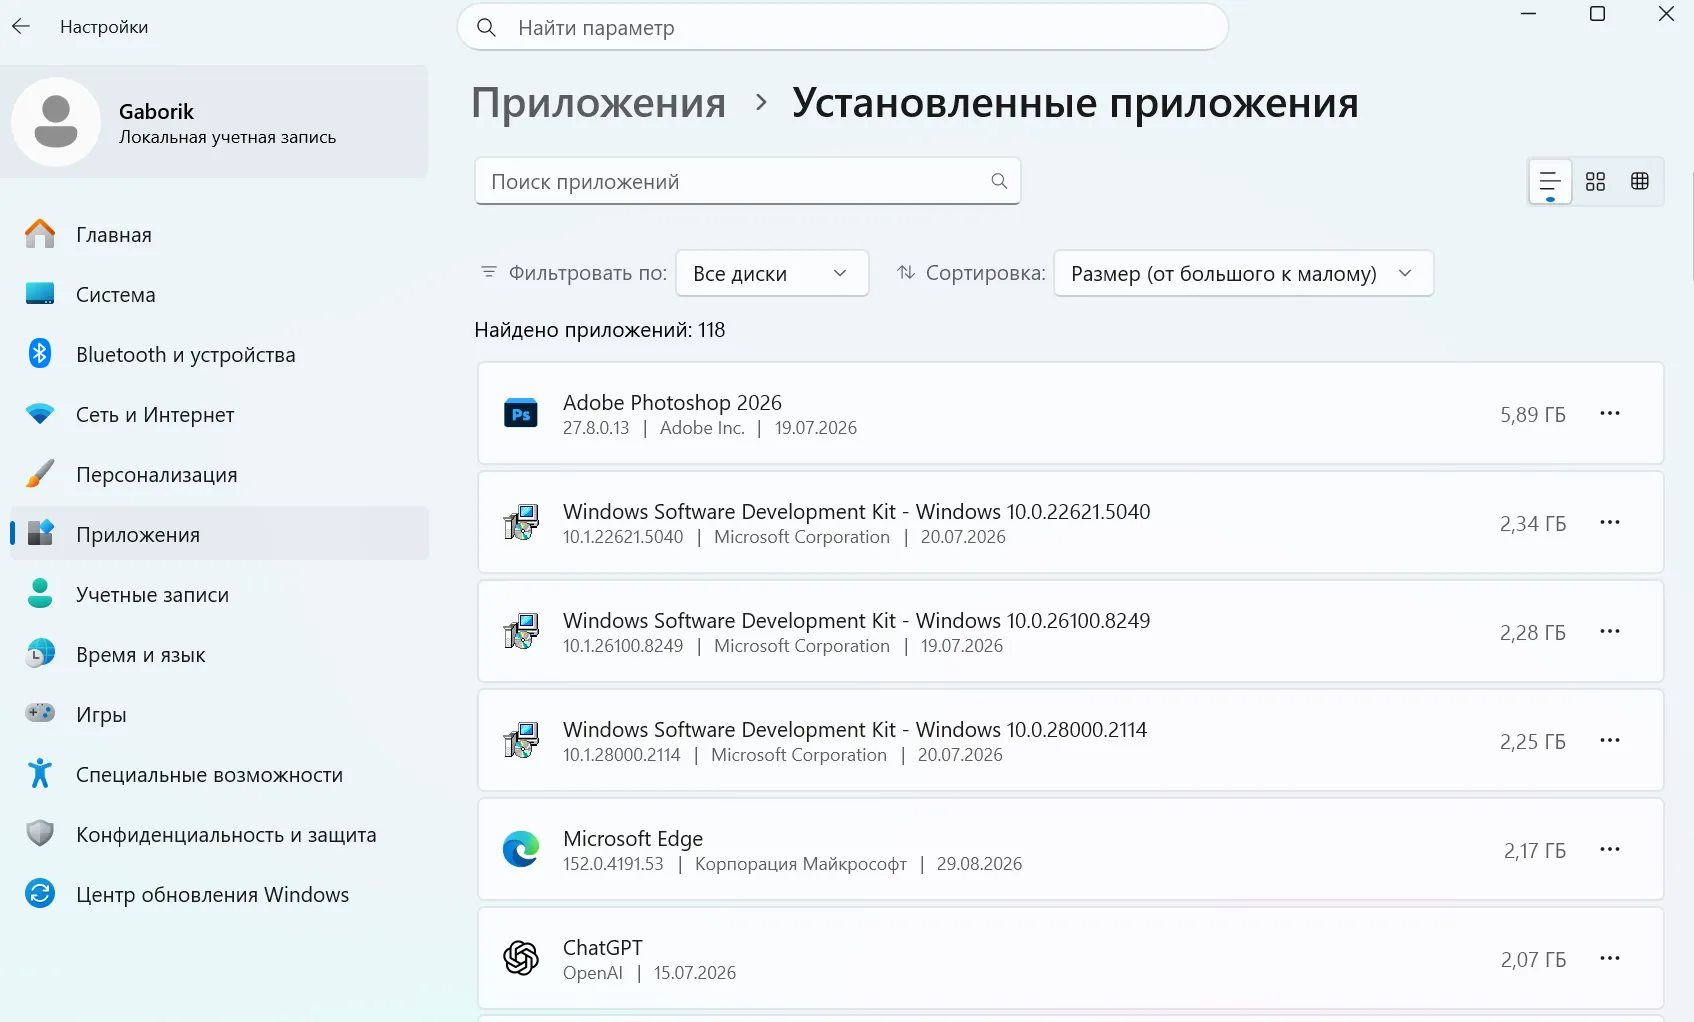Switch to list view layout icon
The height and width of the screenshot is (1022, 1694).
(x=1550, y=182)
